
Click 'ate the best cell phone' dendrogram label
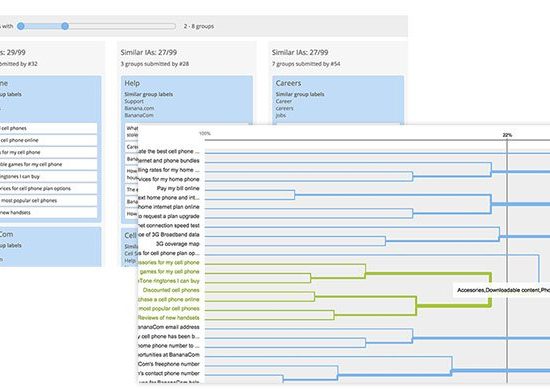pyautogui.click(x=169, y=152)
